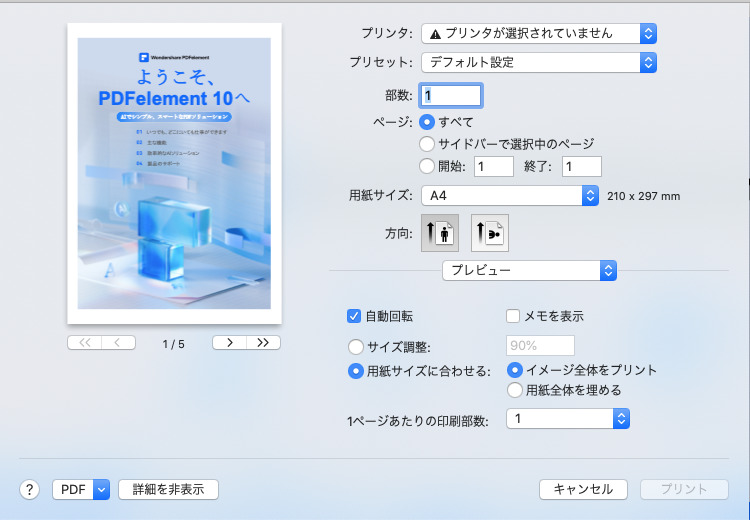Jump to last preview page

click(x=263, y=343)
